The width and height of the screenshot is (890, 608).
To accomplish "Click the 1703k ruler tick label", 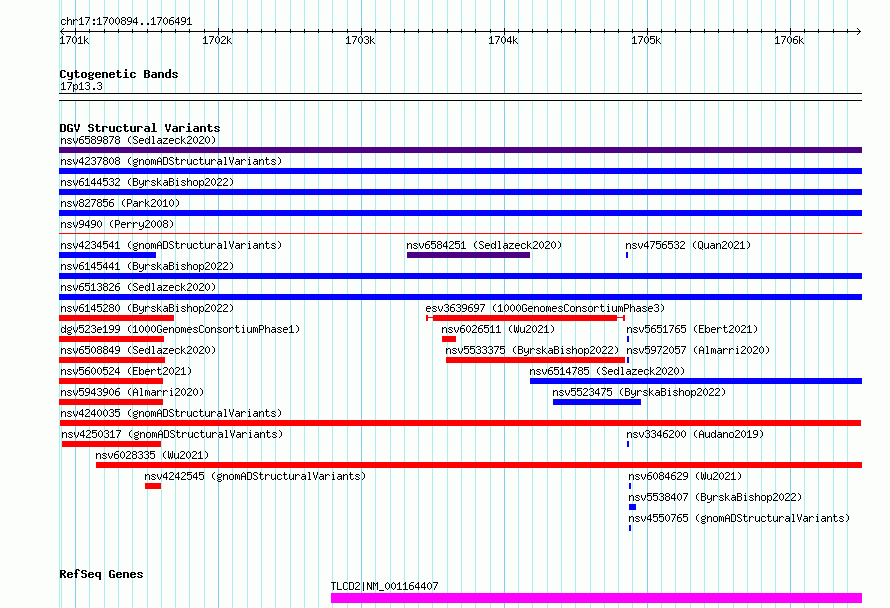I will point(360,40).
